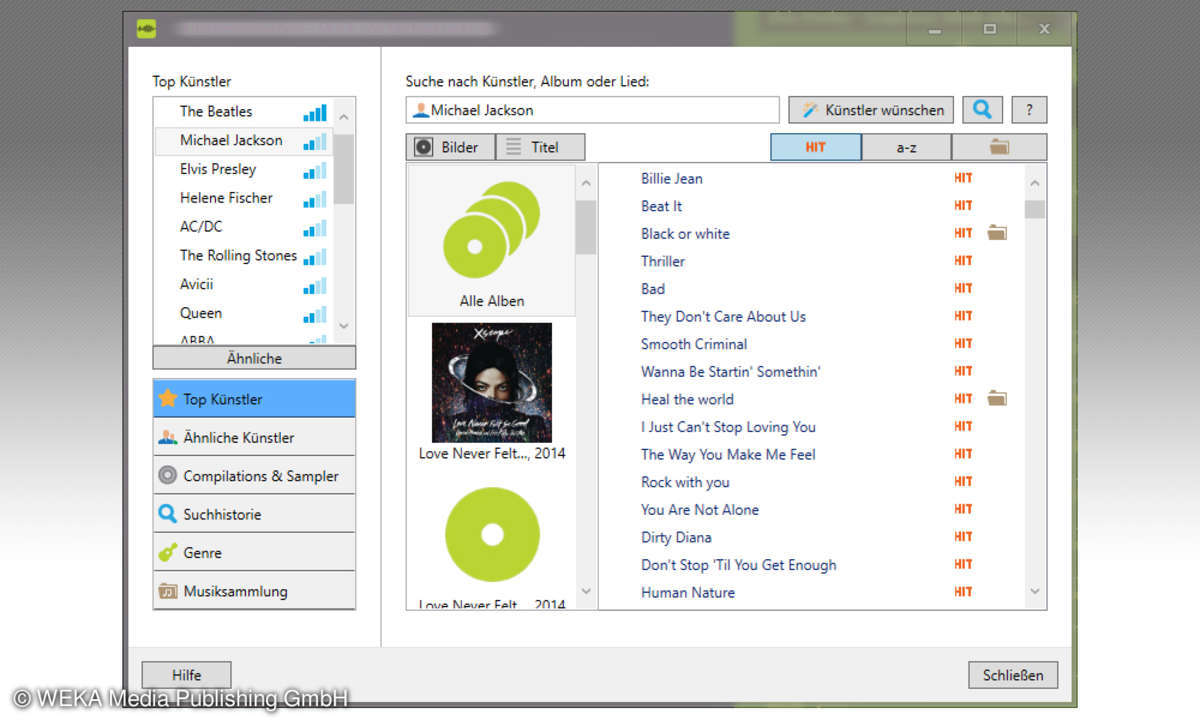Open the question mark help button
Viewport: 1200px width, 720px height.
click(1029, 109)
